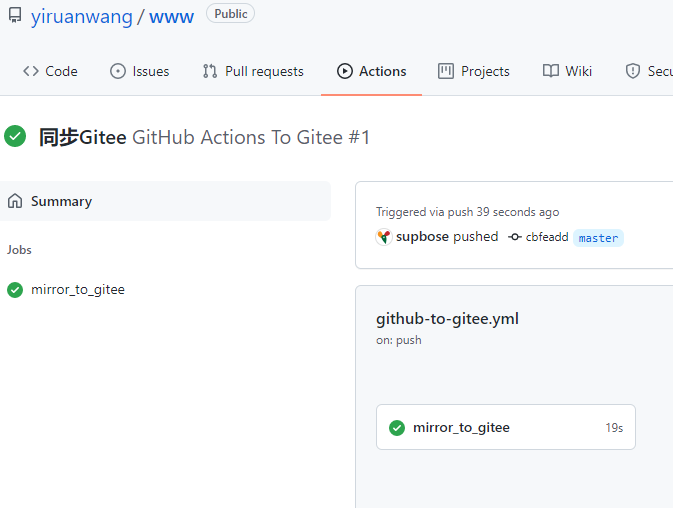Select the Actions tab
This screenshot has height=508, width=673.
[372, 71]
